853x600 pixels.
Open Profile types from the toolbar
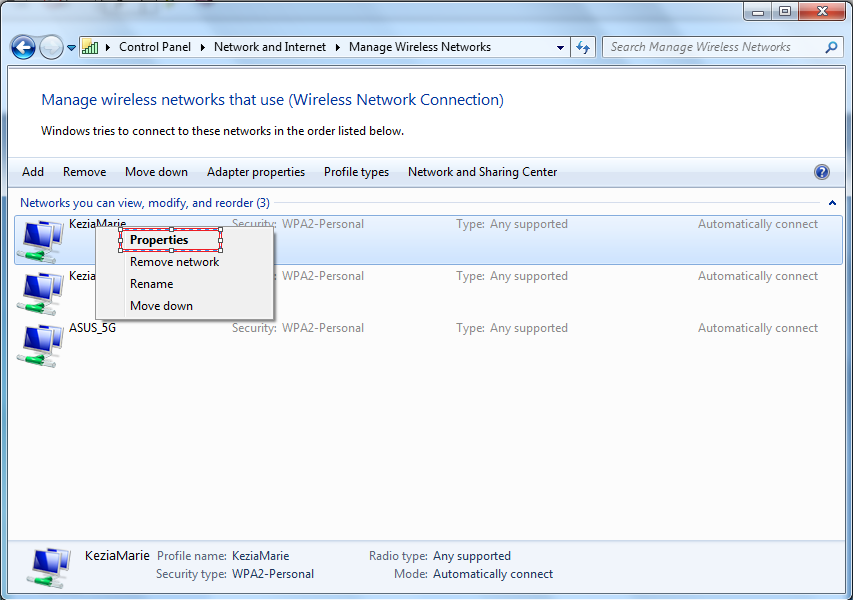click(x=356, y=172)
